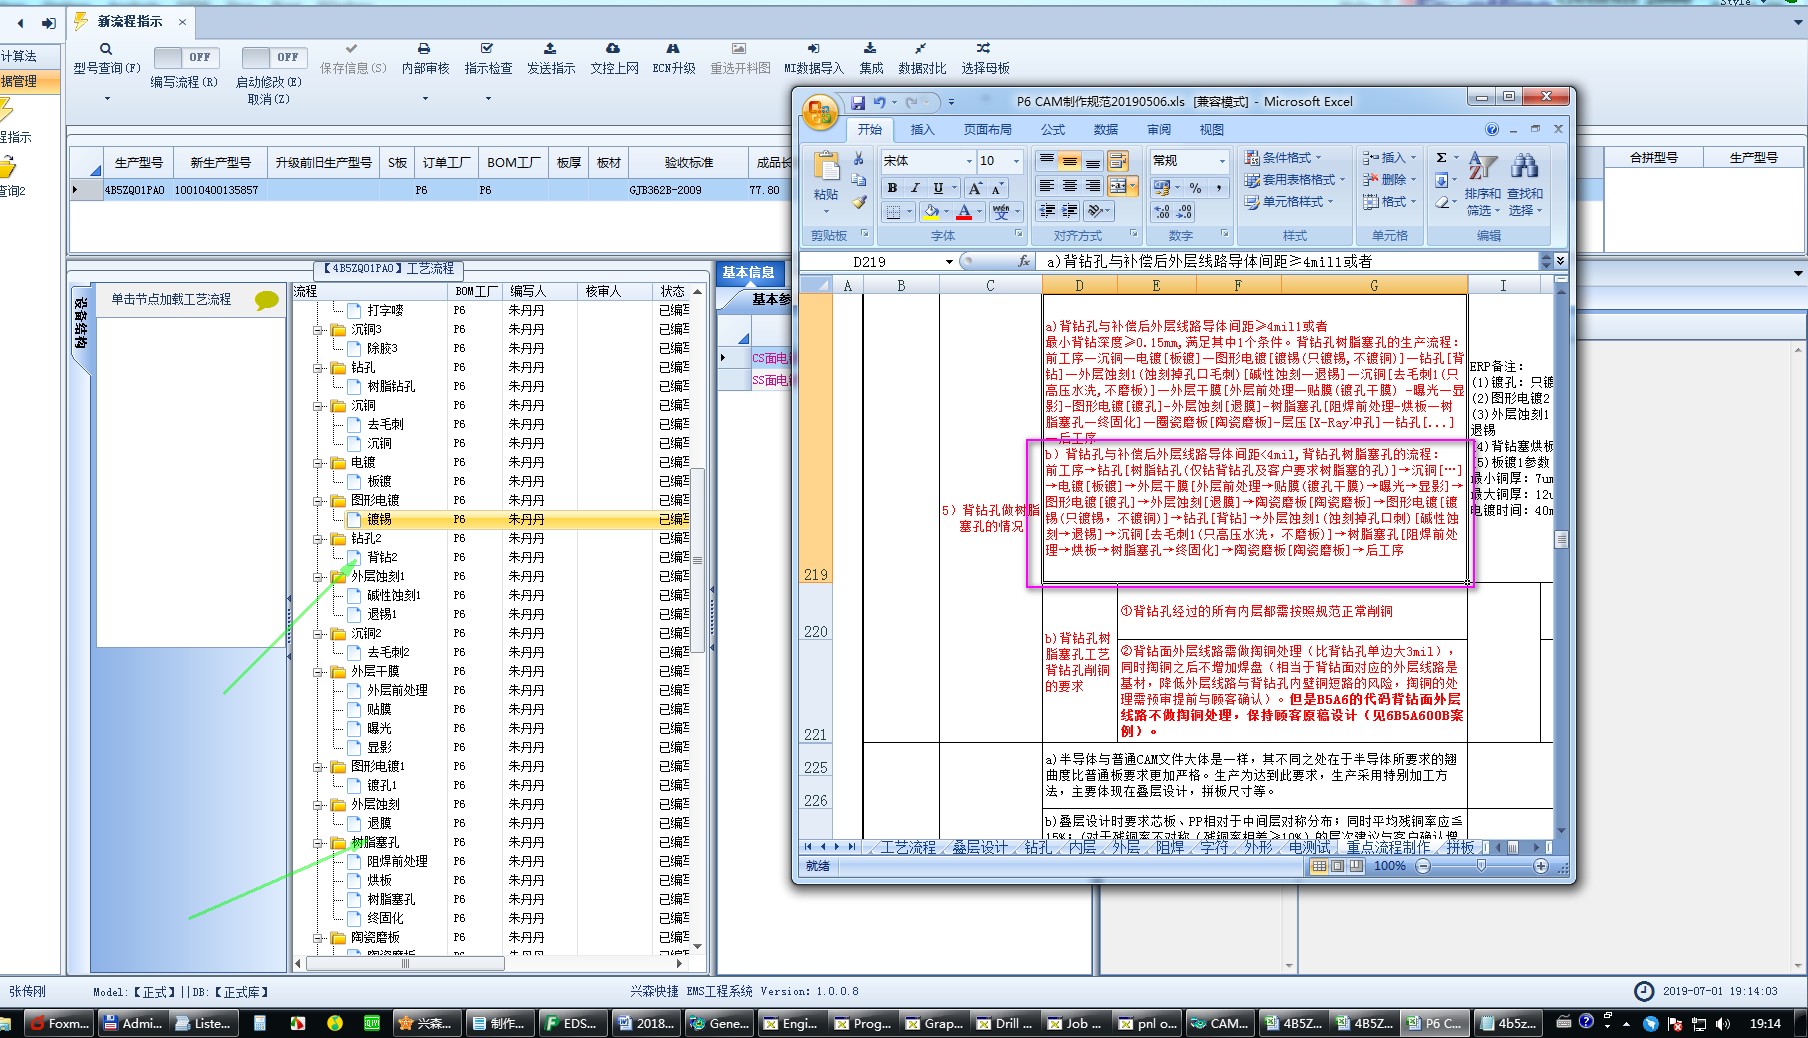Click Excel Office button orb
The image size is (1808, 1038).
[820, 112]
